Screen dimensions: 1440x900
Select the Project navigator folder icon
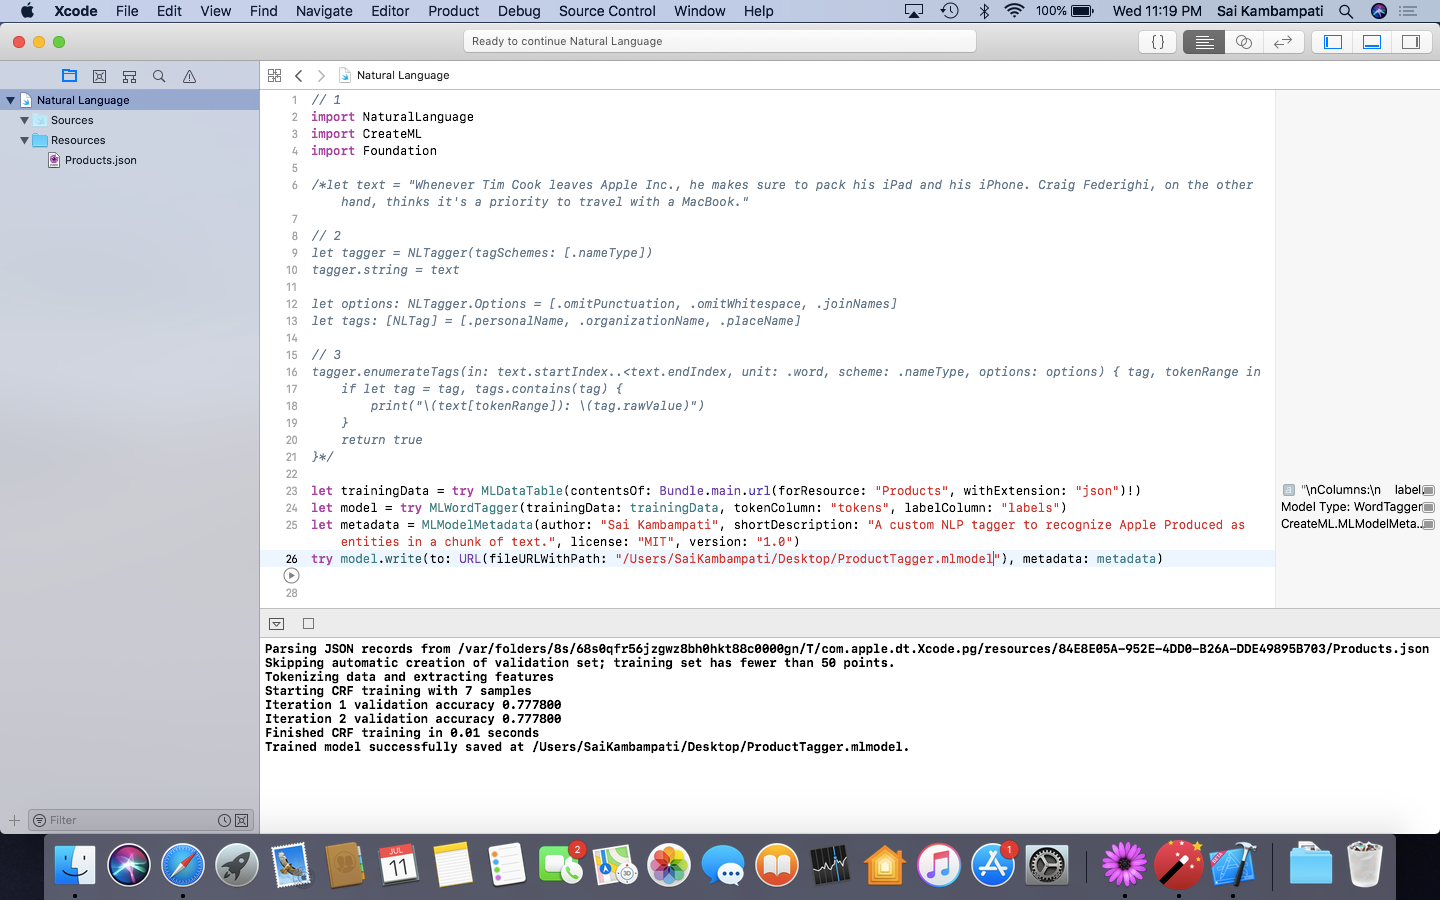(69, 75)
